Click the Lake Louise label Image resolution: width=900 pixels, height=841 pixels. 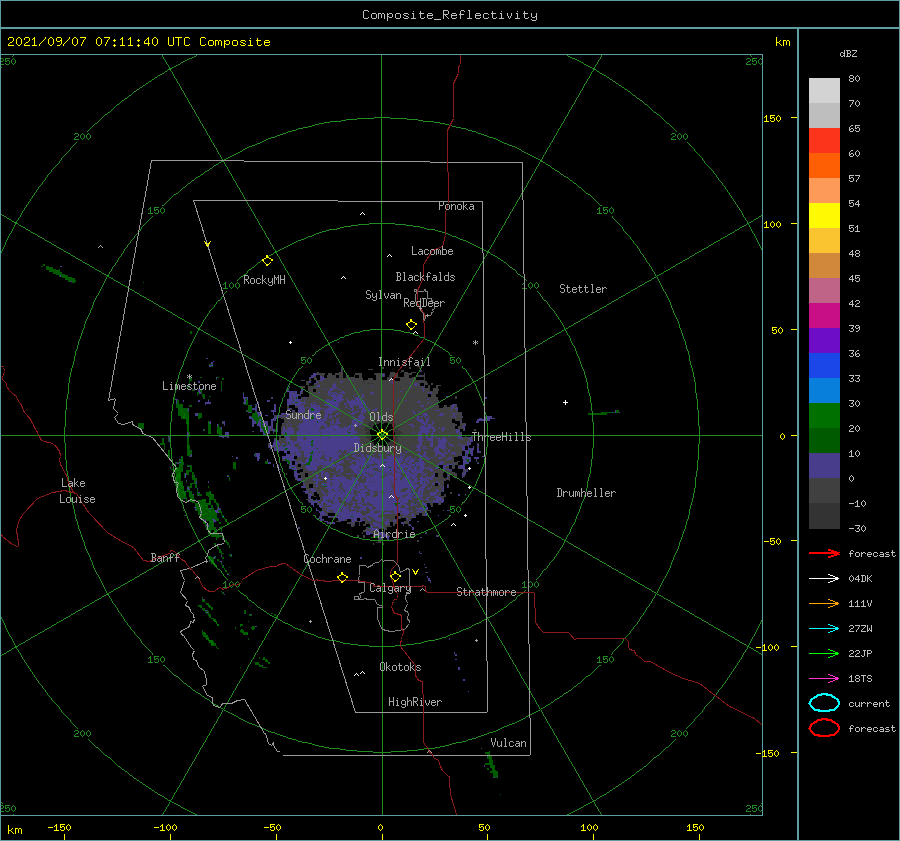coord(77,491)
